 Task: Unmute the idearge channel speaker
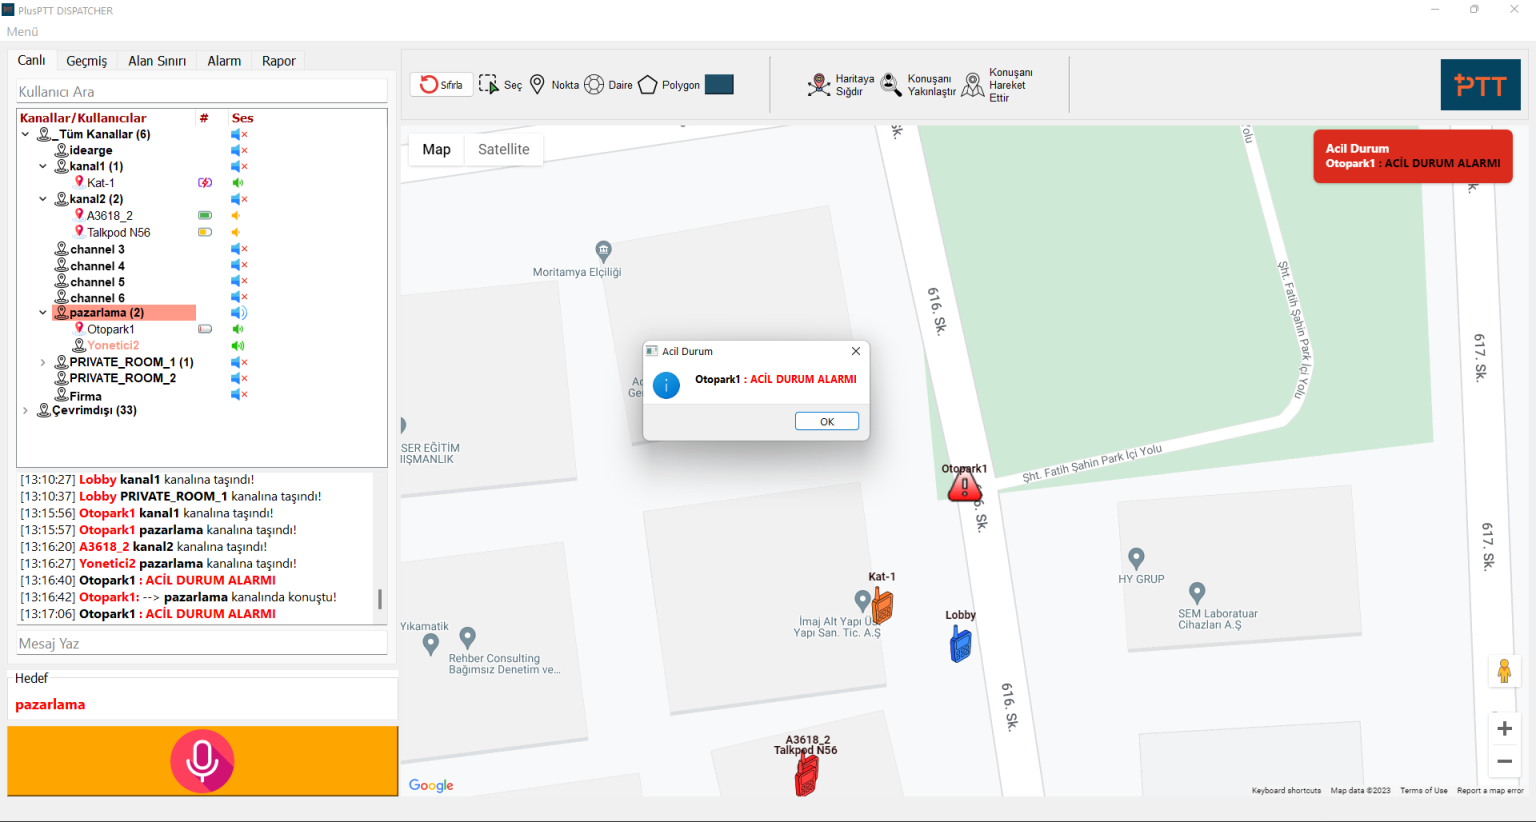239,150
